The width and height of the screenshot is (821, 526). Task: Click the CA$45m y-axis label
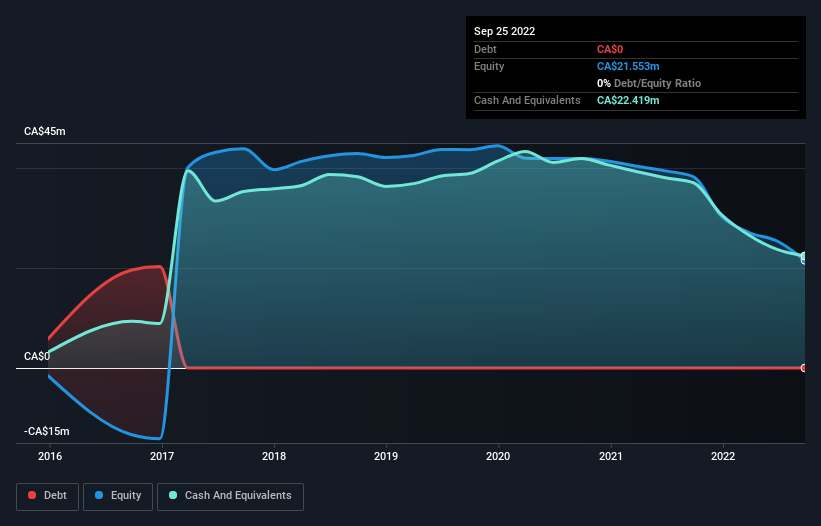(45, 131)
